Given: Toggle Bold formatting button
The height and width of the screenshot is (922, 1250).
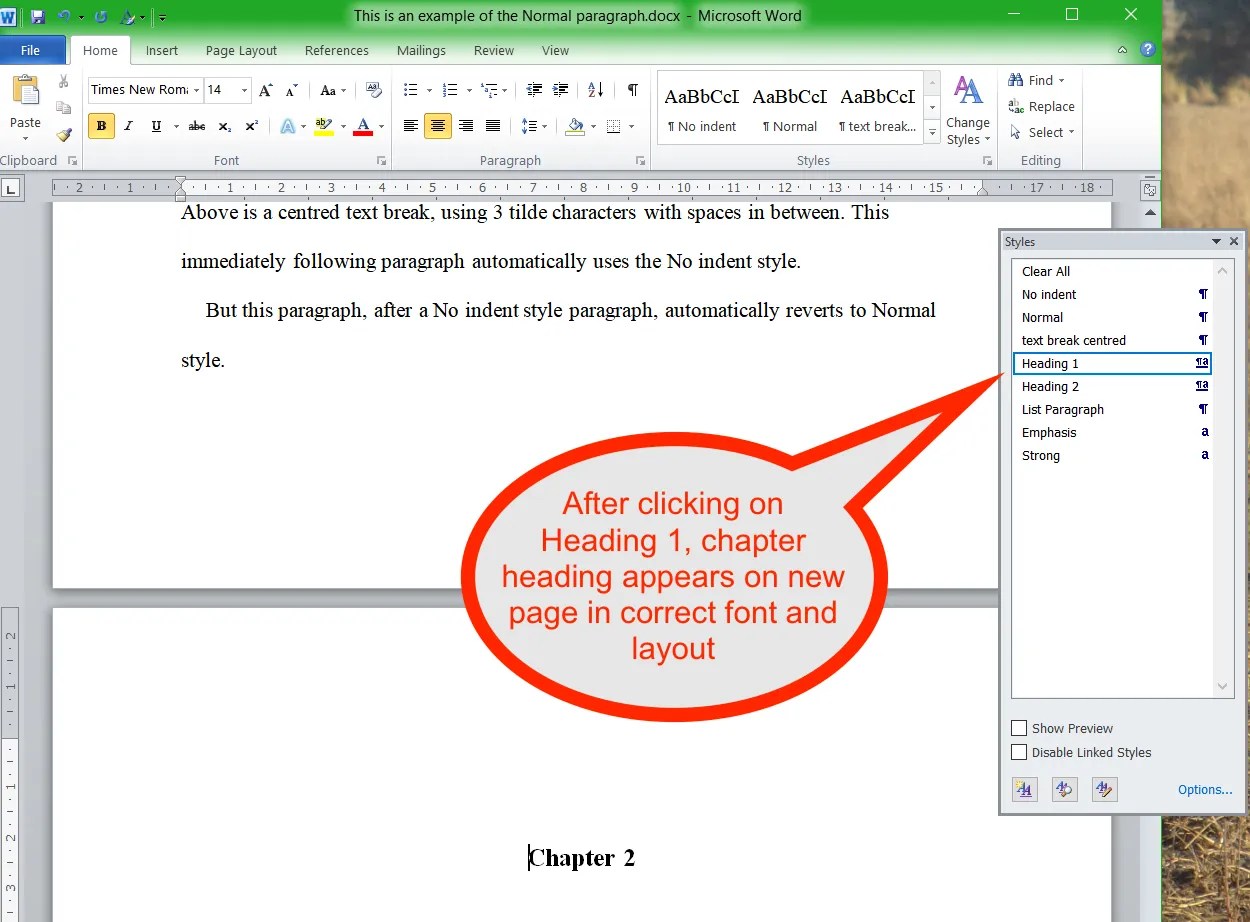Looking at the screenshot, I should [101, 126].
